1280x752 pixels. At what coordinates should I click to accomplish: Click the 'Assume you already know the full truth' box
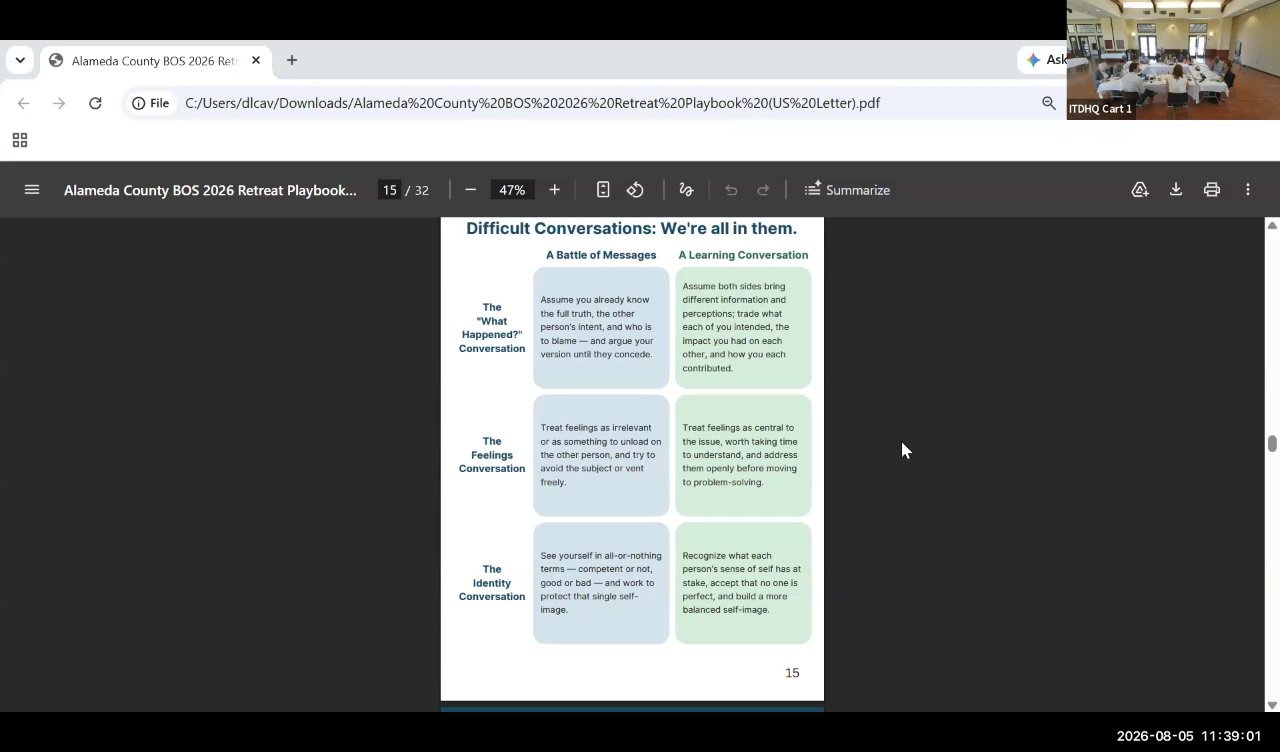[601, 327]
